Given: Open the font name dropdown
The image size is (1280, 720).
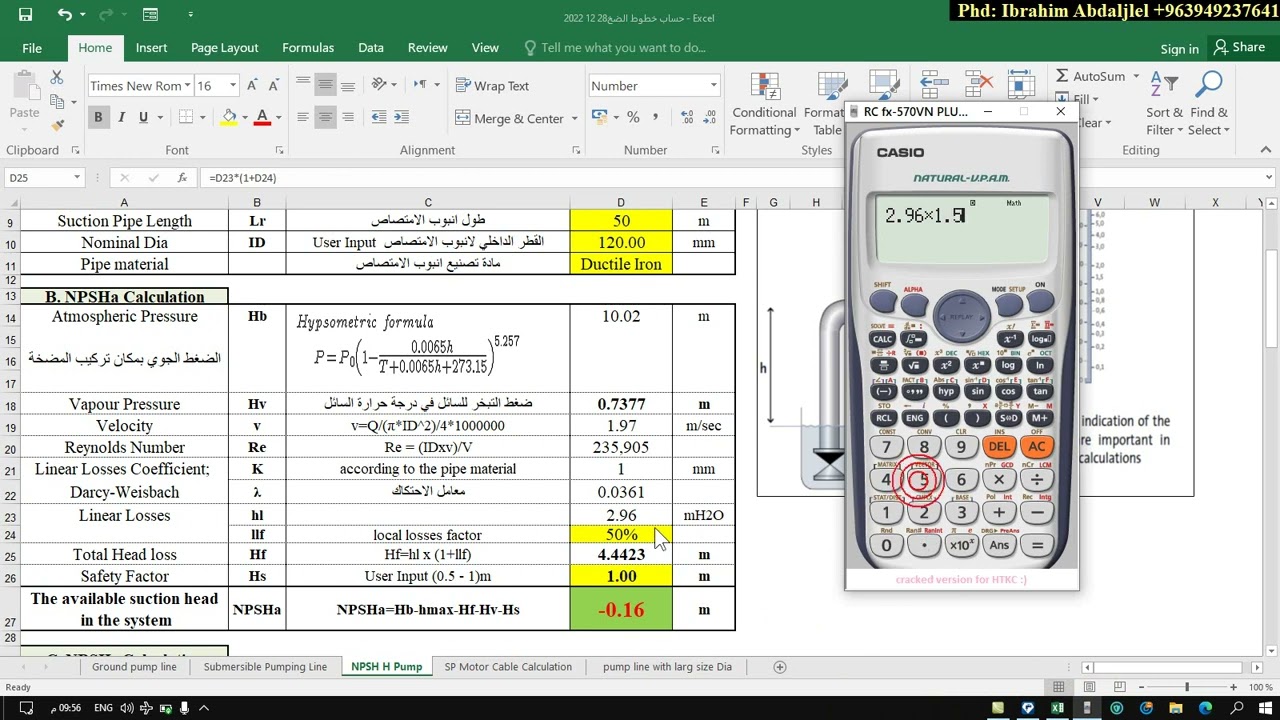Looking at the screenshot, I should (187, 86).
